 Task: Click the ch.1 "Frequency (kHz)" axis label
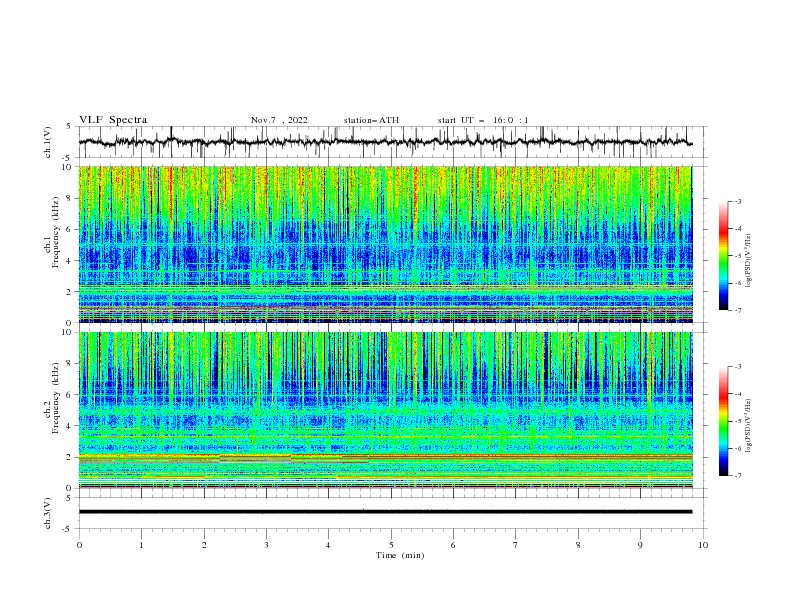coord(56,232)
